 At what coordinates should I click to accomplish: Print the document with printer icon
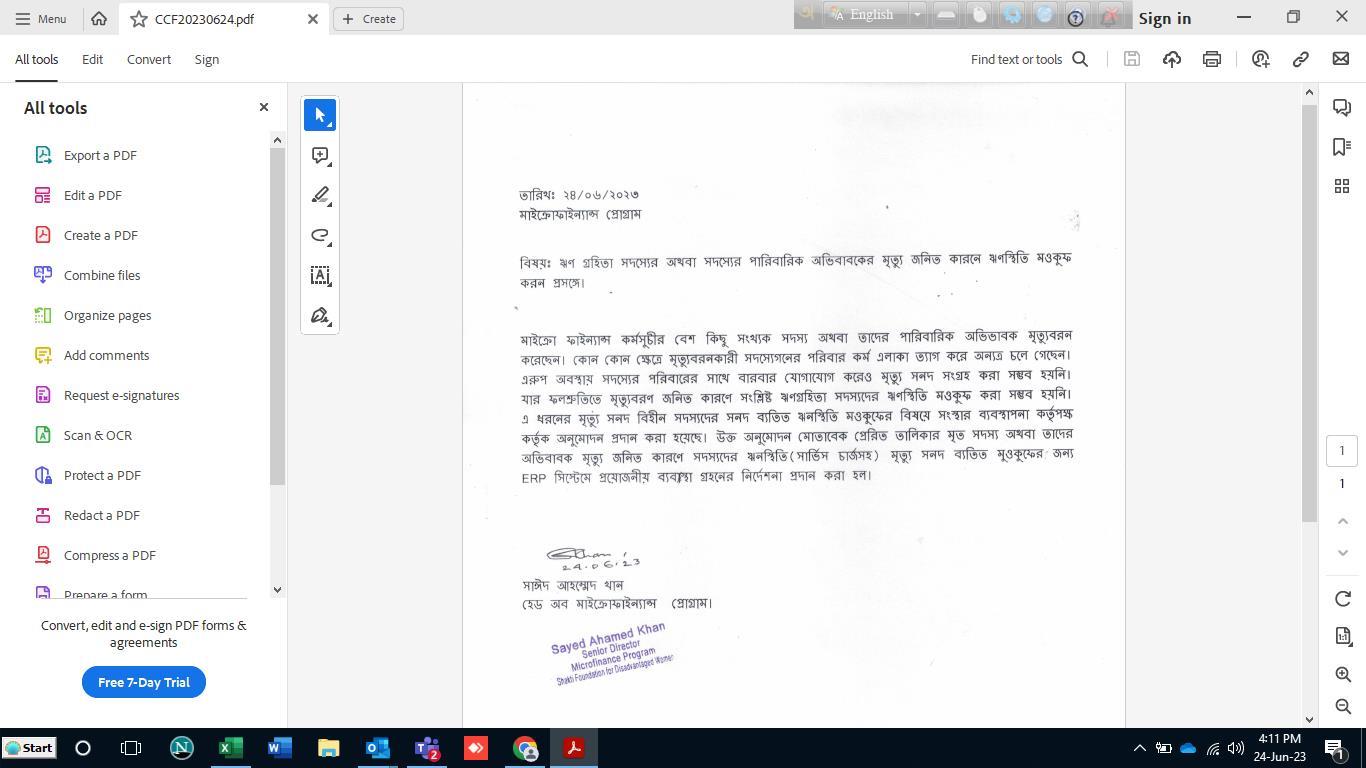coord(1212,59)
